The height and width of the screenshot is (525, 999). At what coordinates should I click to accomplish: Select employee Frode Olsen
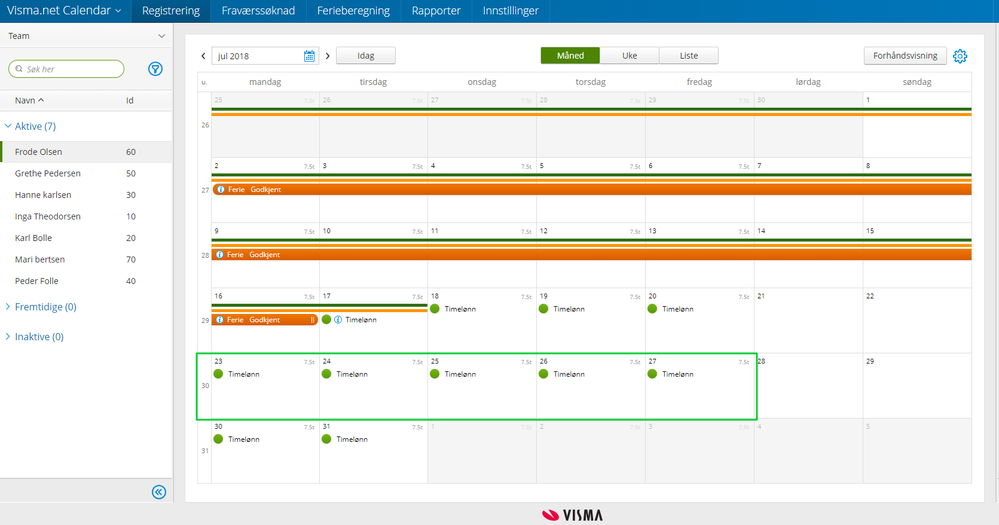pyautogui.click(x=86, y=152)
